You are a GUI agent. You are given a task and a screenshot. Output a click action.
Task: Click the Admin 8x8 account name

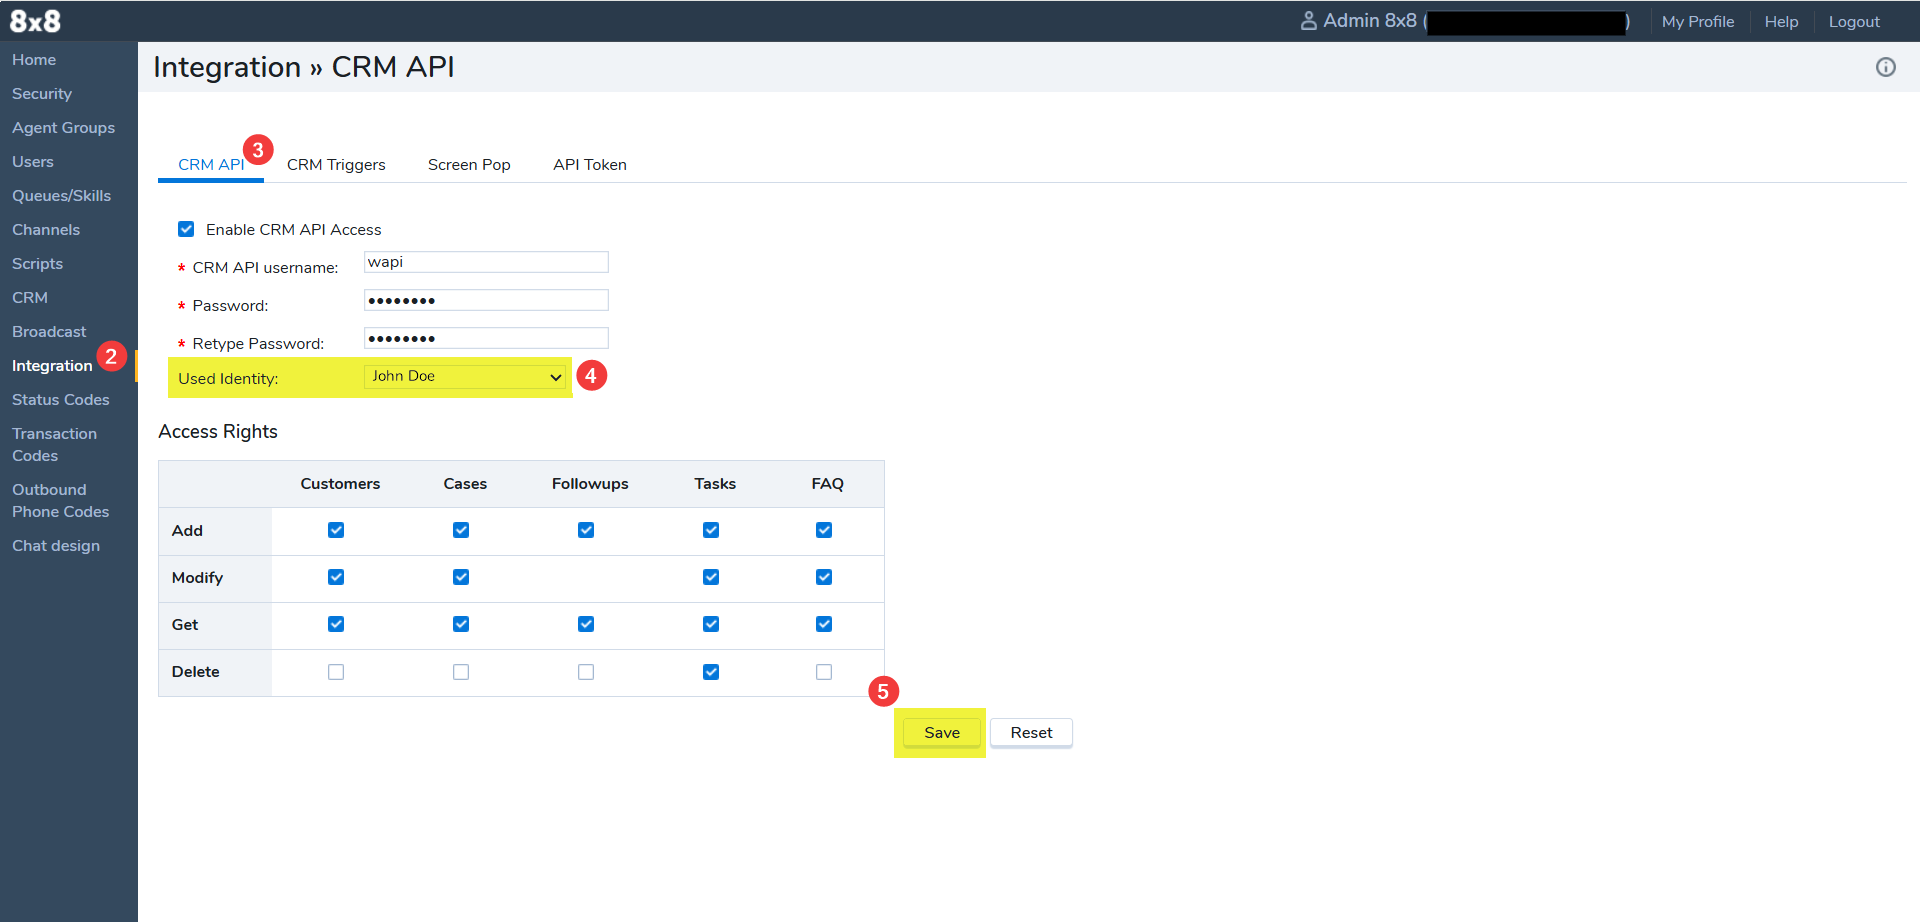pos(1370,21)
